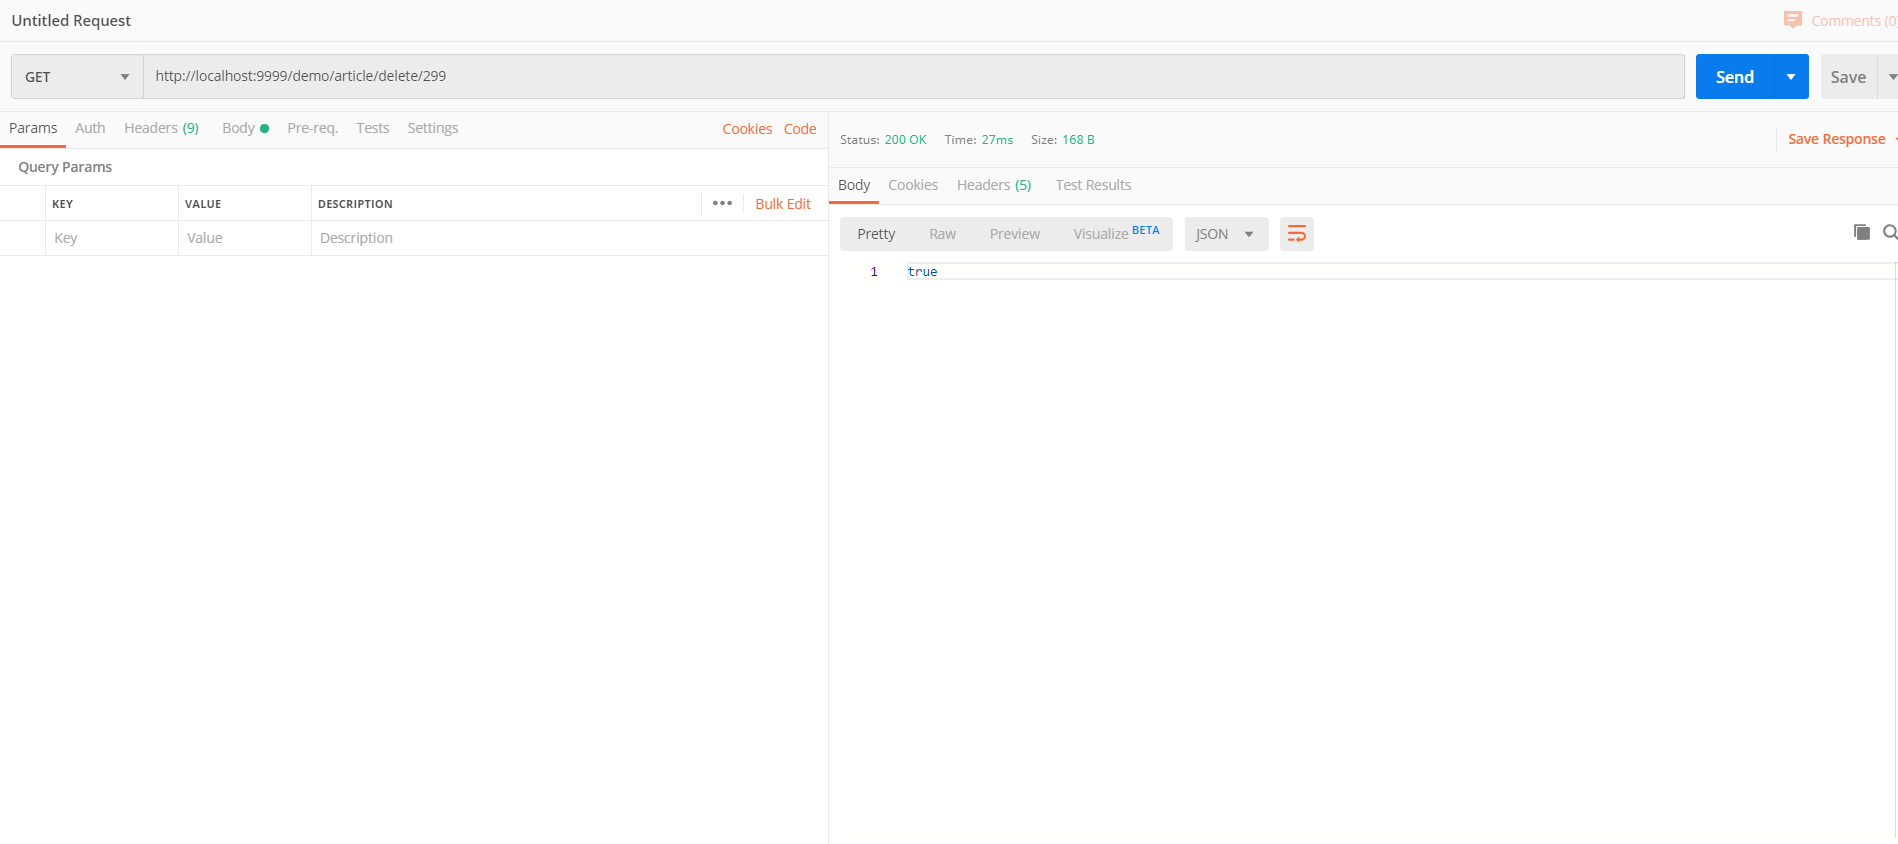1898x844 pixels.
Task: Select the response Cookies tab
Action: [x=913, y=185]
